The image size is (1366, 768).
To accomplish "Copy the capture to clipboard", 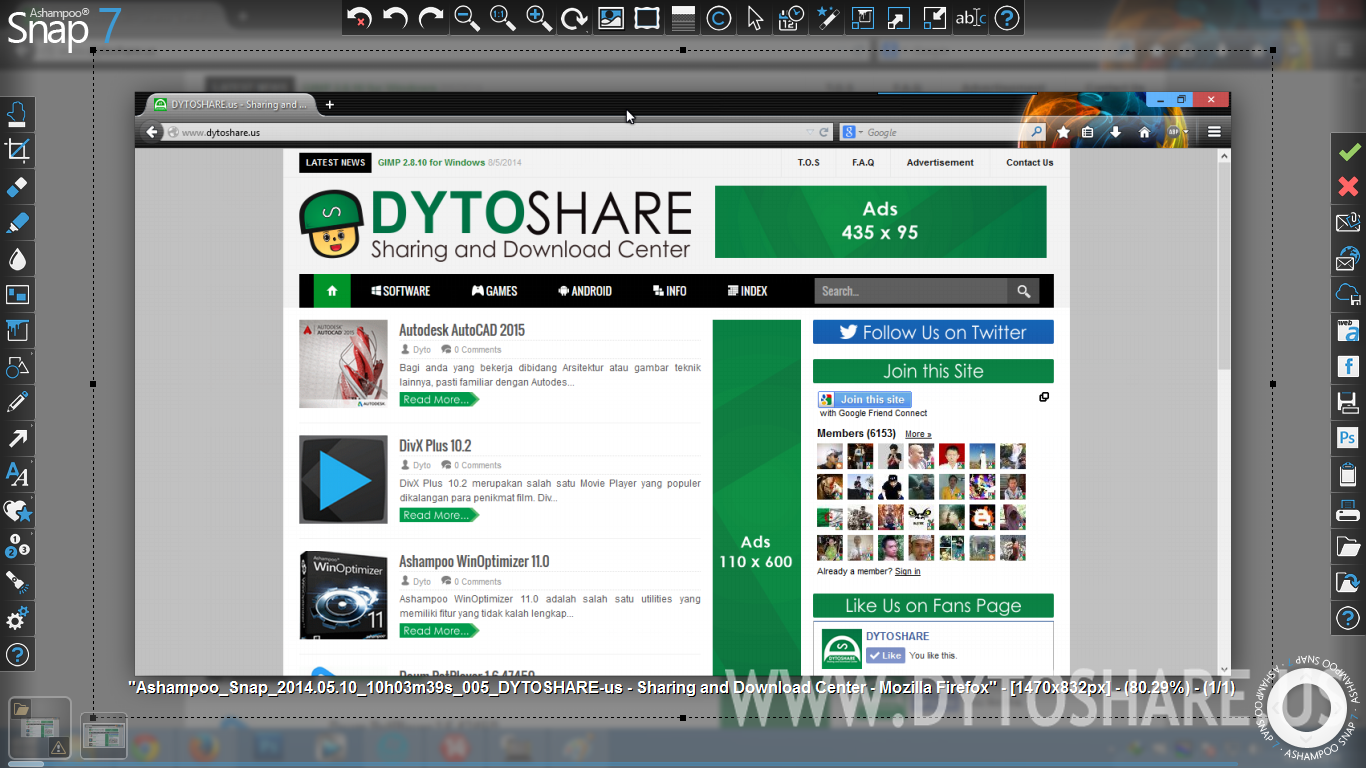I will tap(1349, 475).
